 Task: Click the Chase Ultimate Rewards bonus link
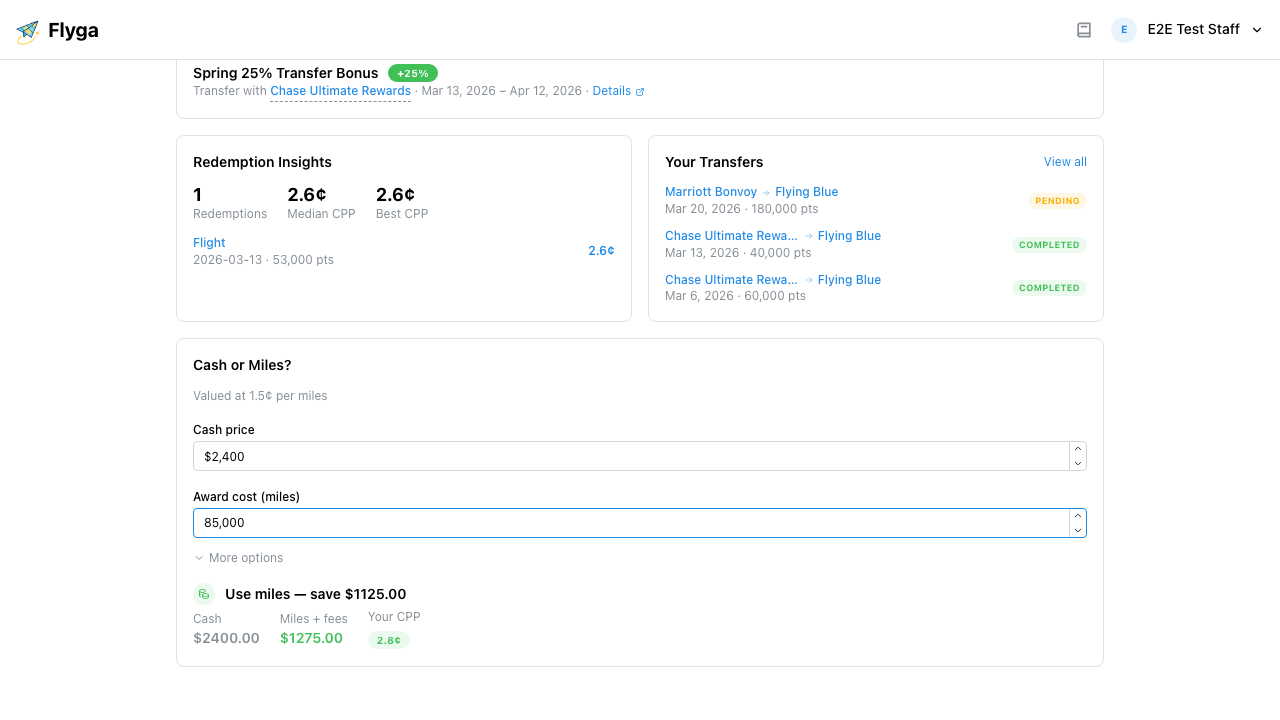pos(340,91)
